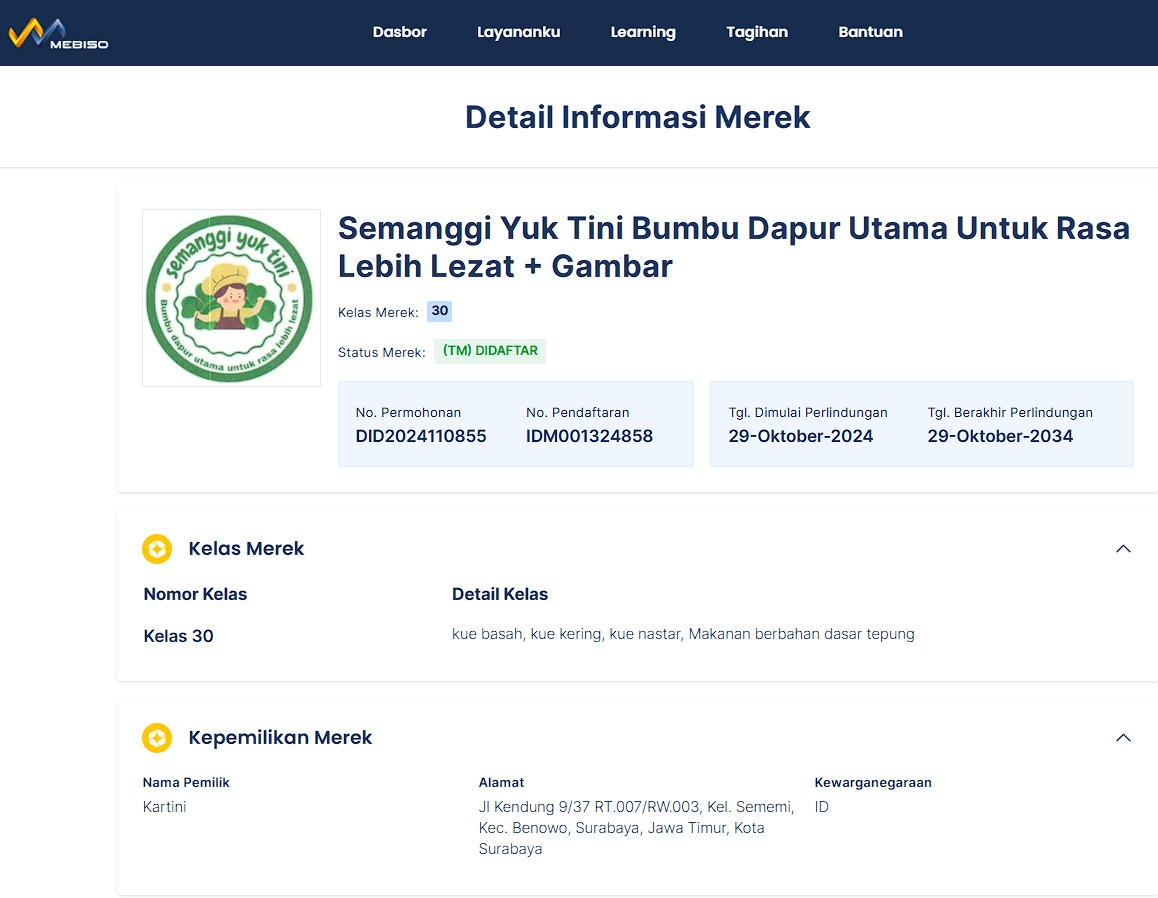
Task: Click the Mebiso logo
Action: point(58,34)
